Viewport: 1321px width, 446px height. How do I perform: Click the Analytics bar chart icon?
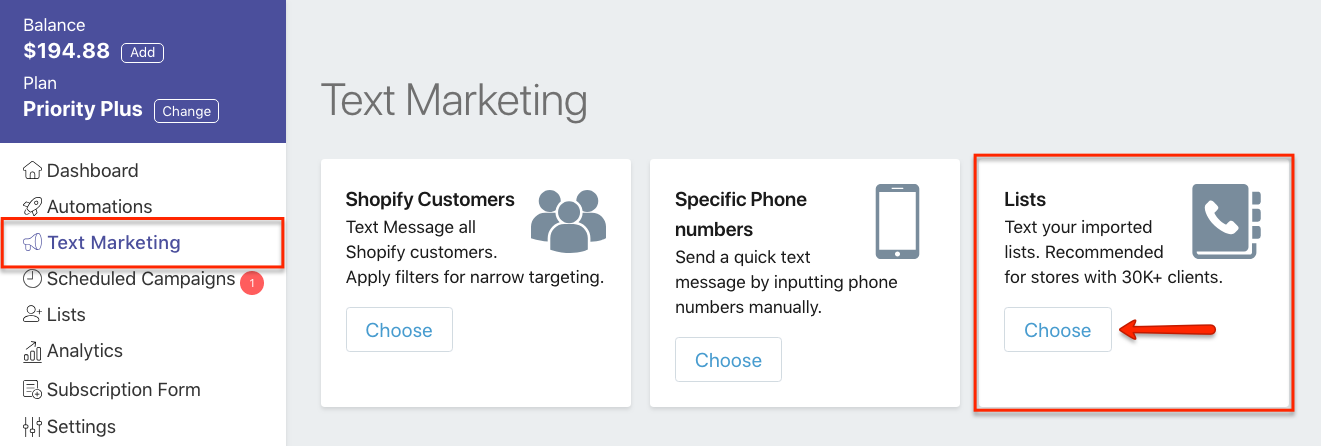click(x=33, y=351)
